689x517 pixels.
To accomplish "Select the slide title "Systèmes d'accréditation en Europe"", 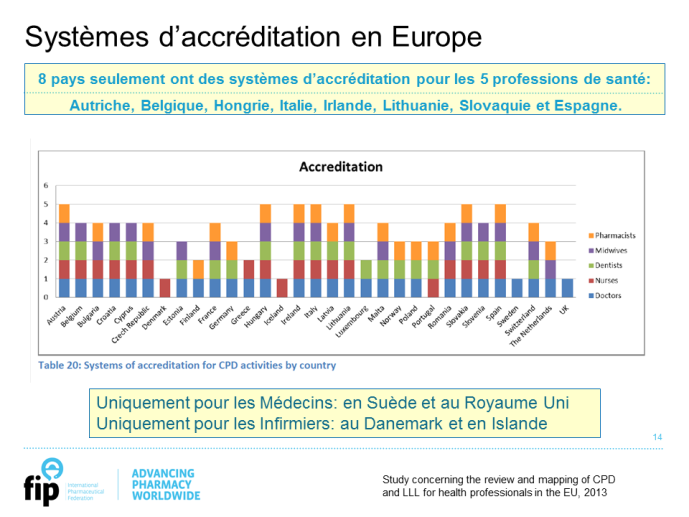I will (254, 36).
